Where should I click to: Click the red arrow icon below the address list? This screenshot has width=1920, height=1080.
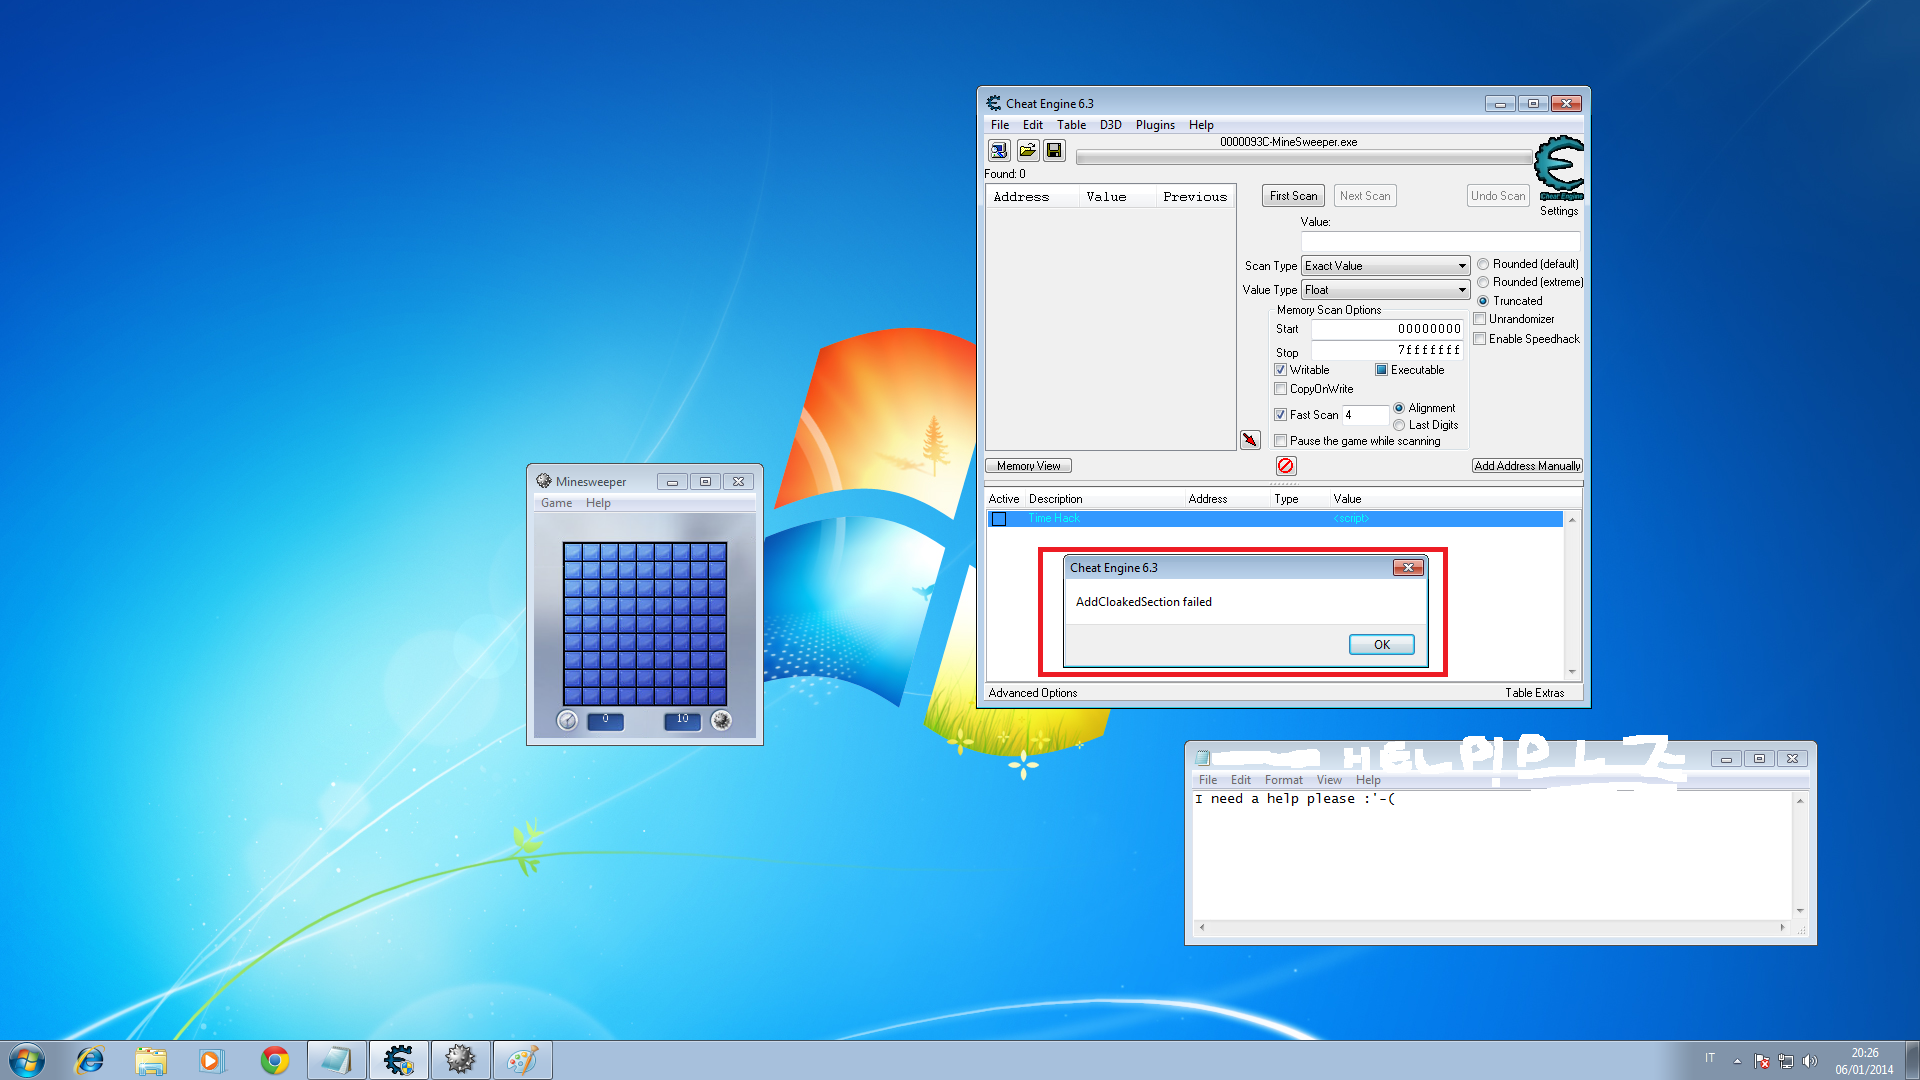[x=1250, y=440]
